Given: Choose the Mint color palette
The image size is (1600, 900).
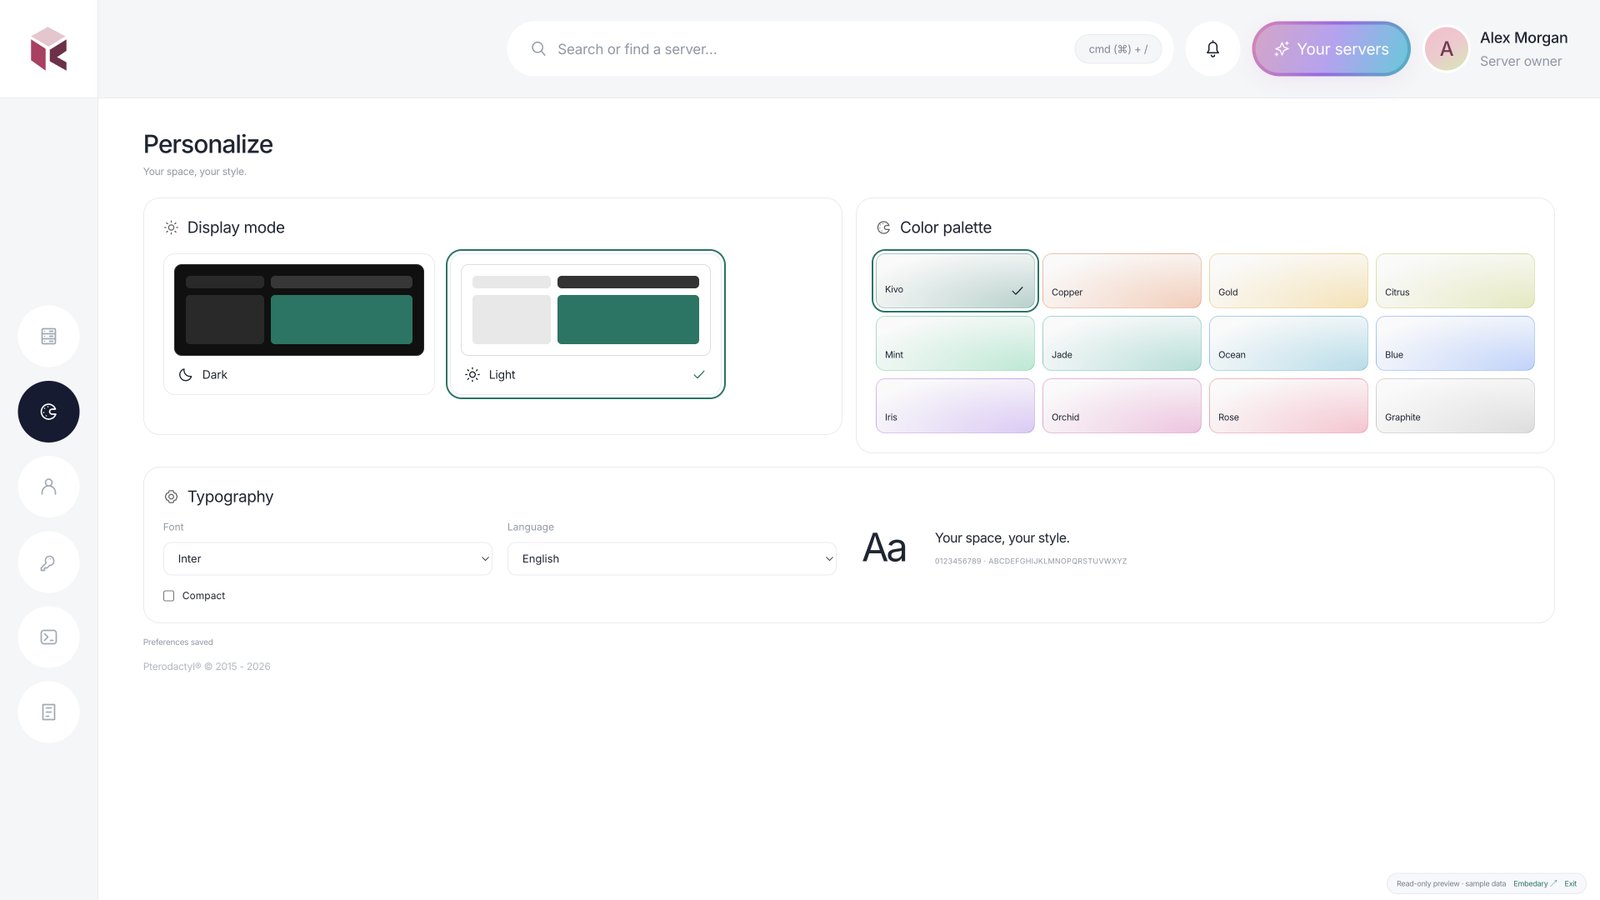Looking at the screenshot, I should tap(955, 344).
